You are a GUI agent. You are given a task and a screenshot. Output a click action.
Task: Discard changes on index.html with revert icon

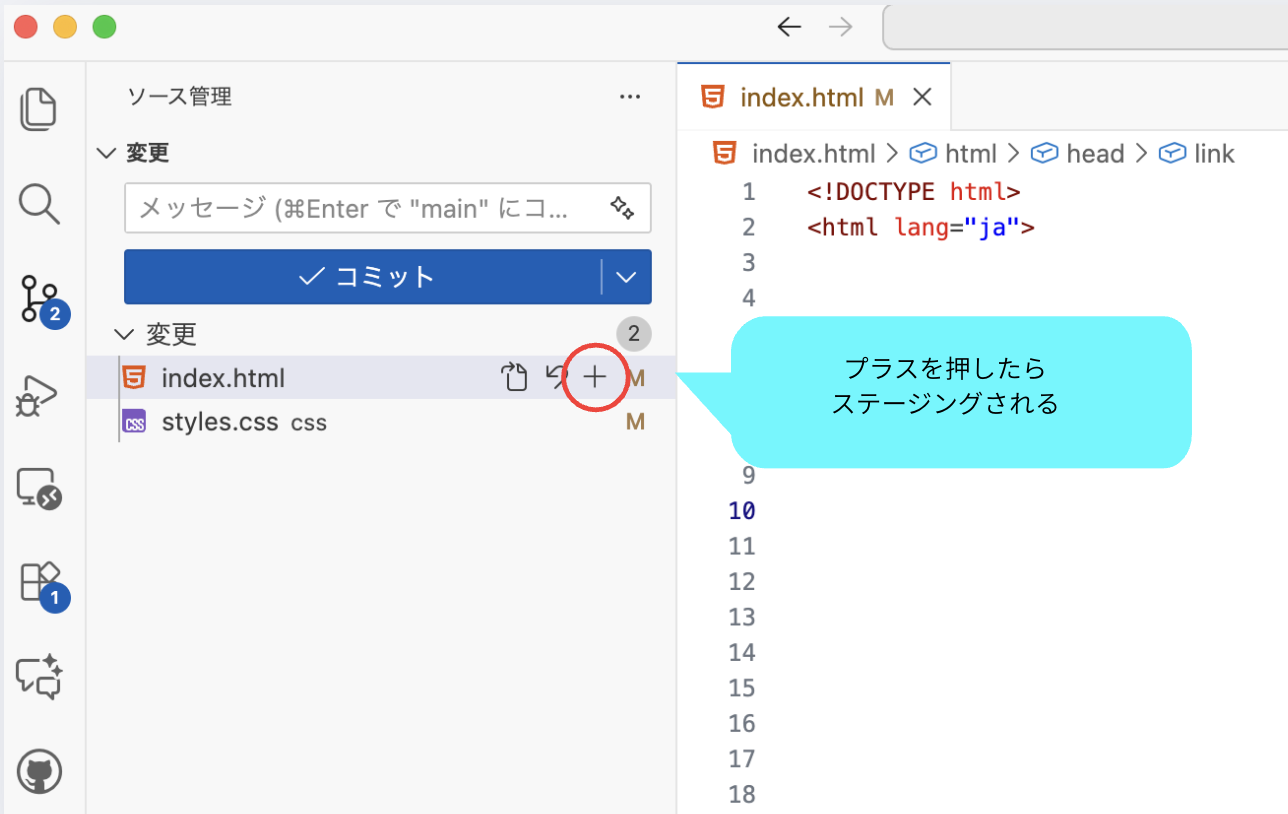point(556,377)
